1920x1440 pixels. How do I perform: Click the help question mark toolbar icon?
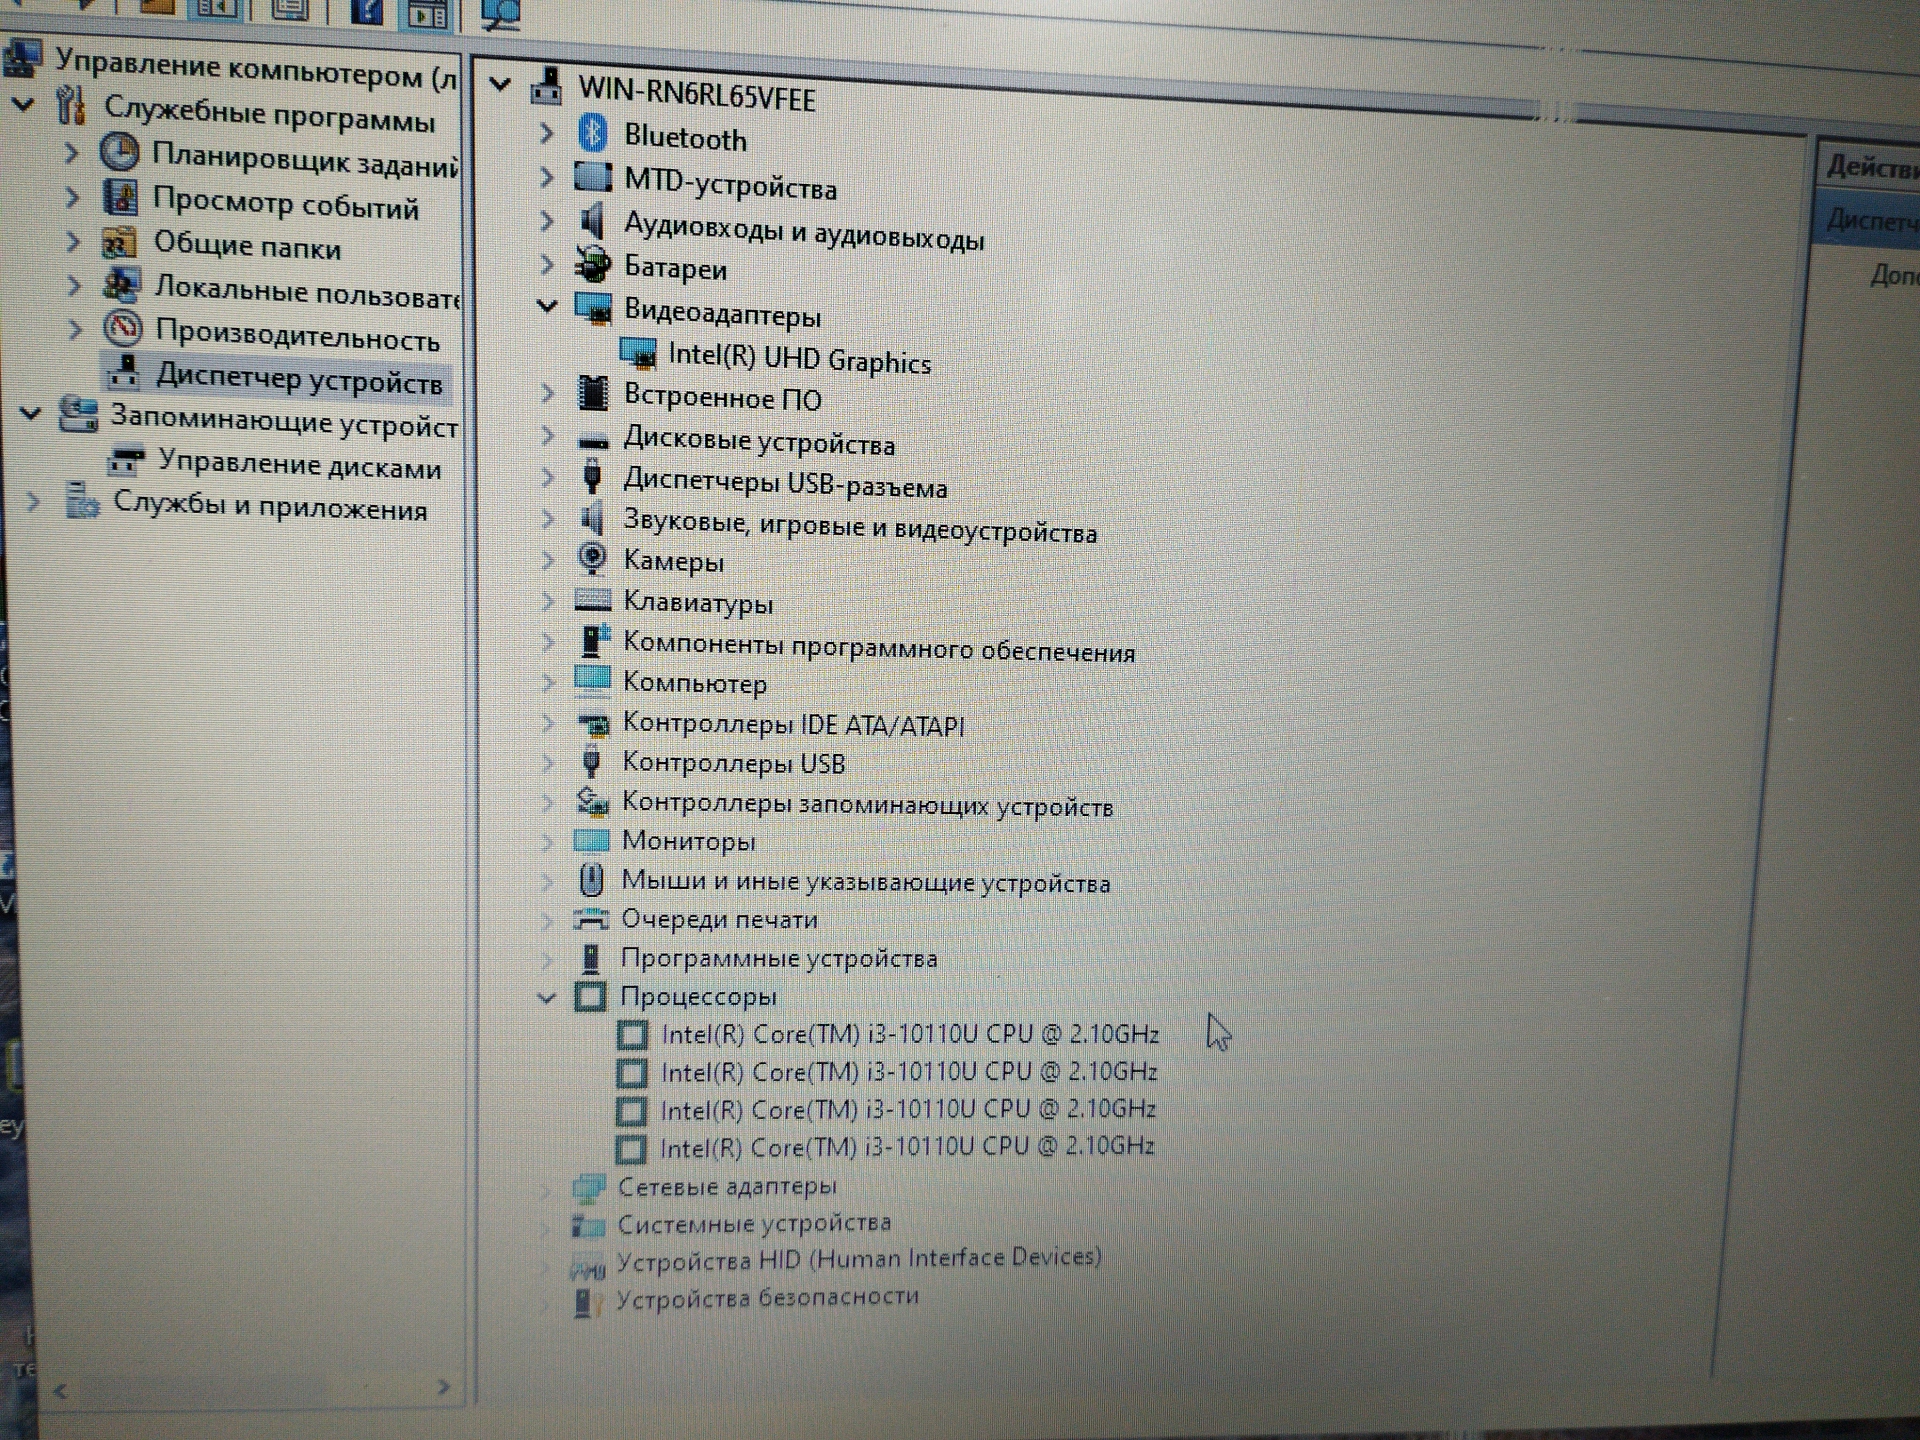[x=367, y=12]
